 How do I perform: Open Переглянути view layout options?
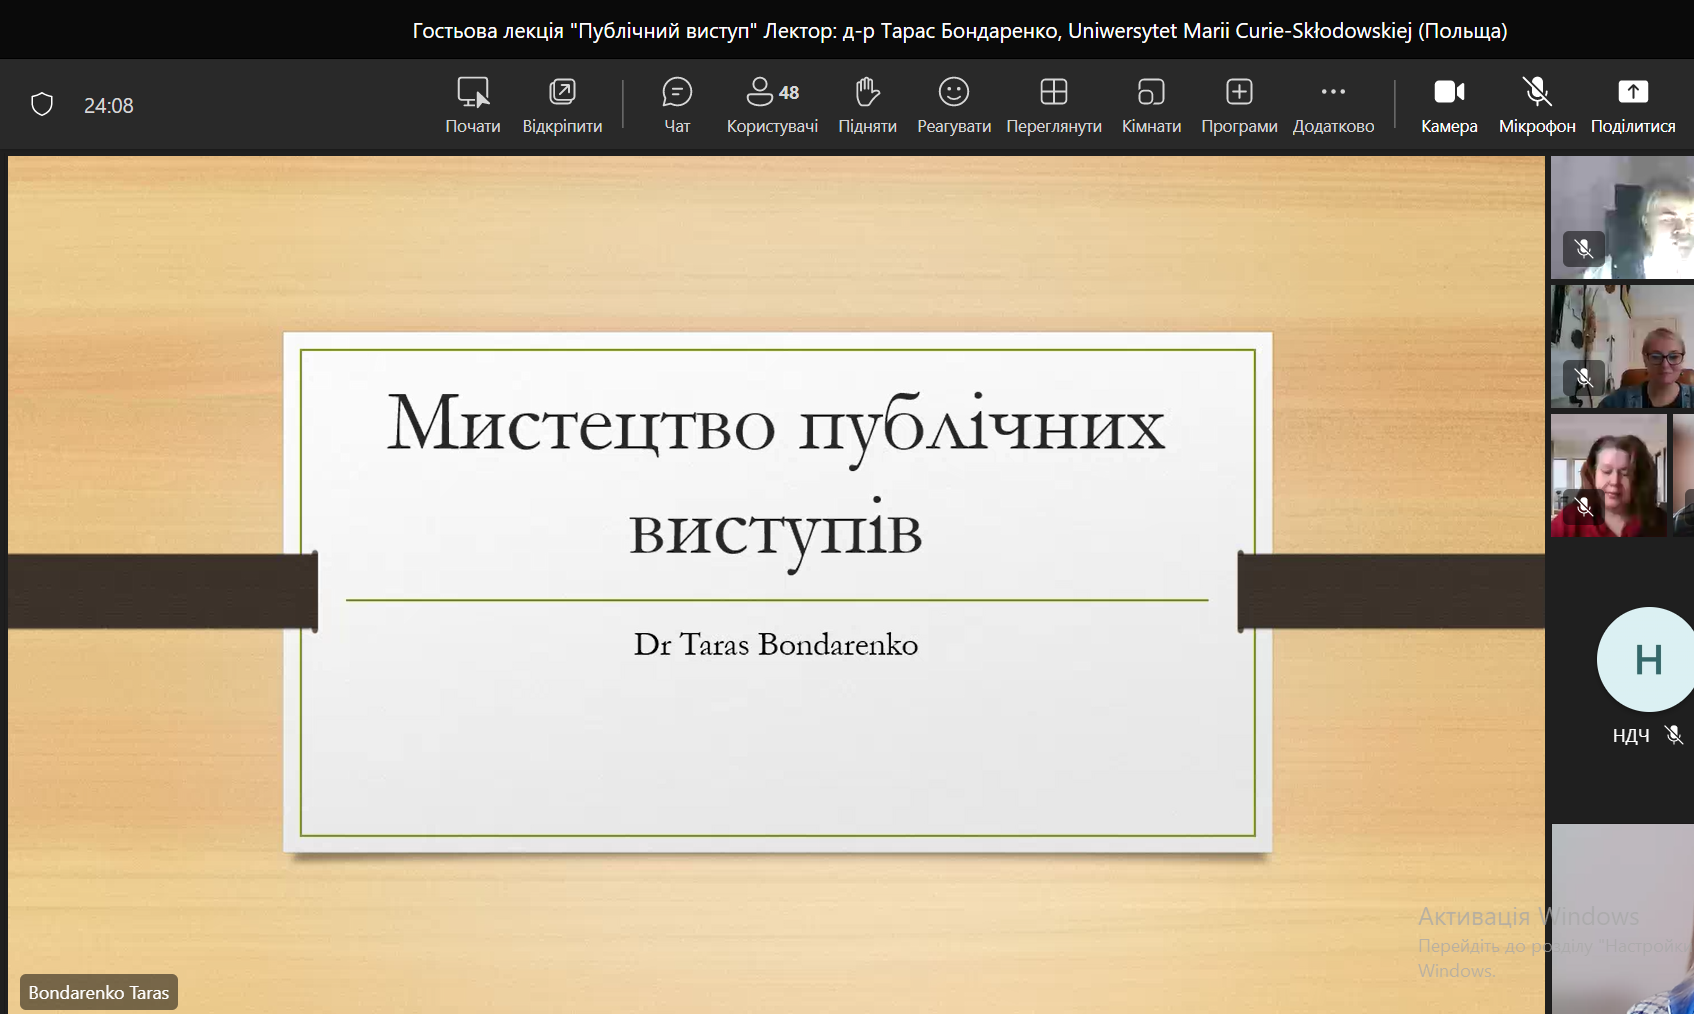click(x=1054, y=105)
